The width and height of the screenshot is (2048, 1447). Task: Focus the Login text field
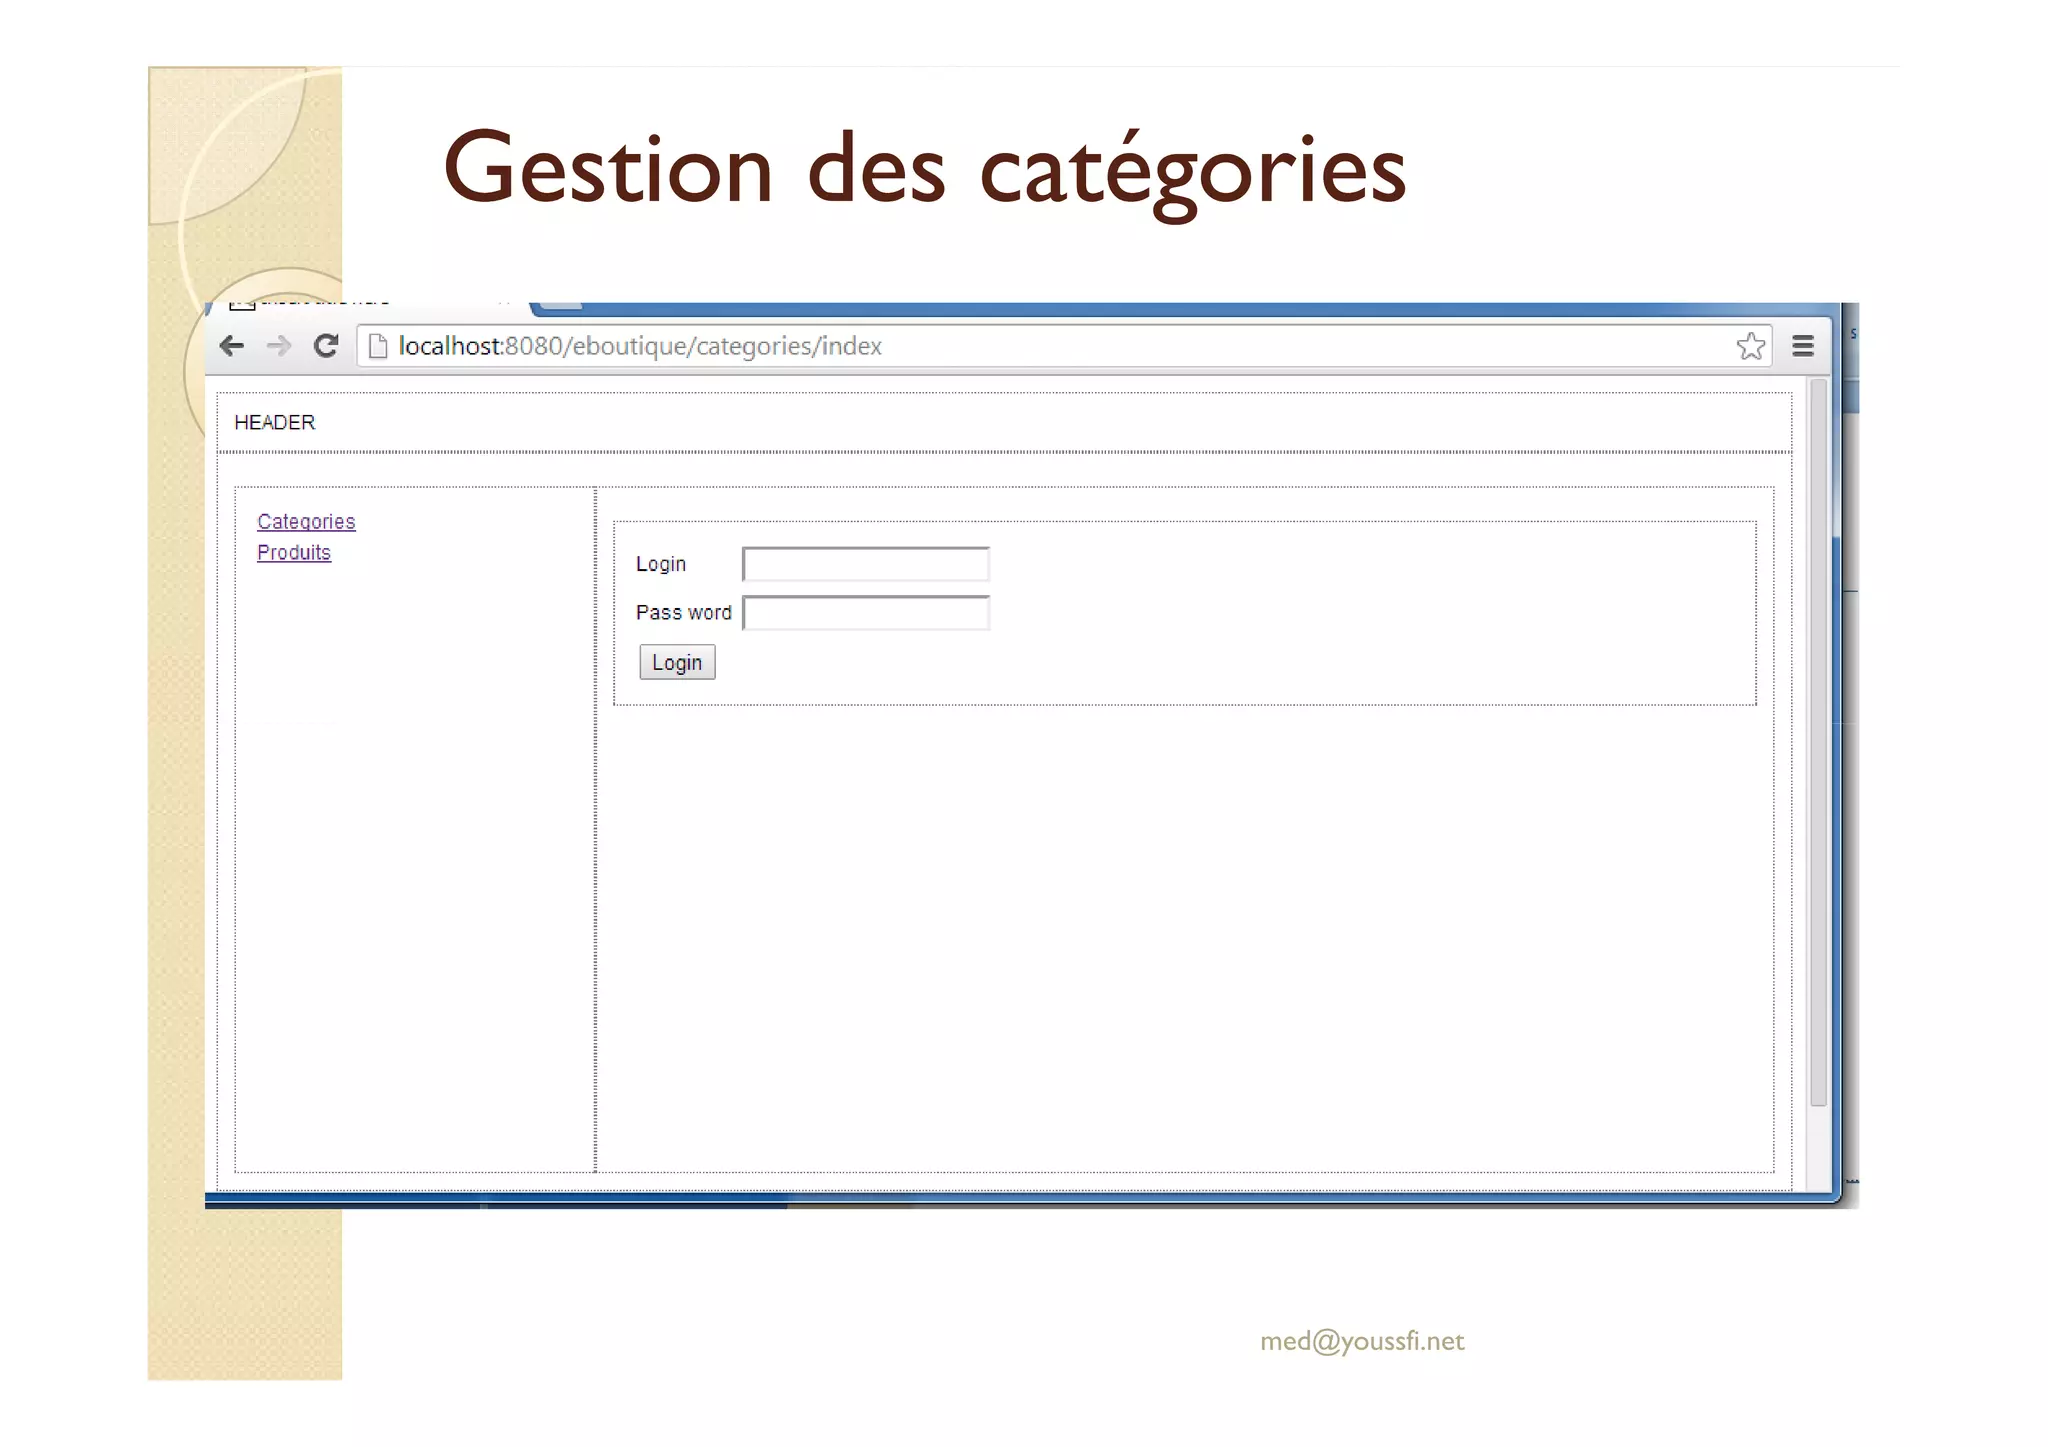pyautogui.click(x=866, y=564)
